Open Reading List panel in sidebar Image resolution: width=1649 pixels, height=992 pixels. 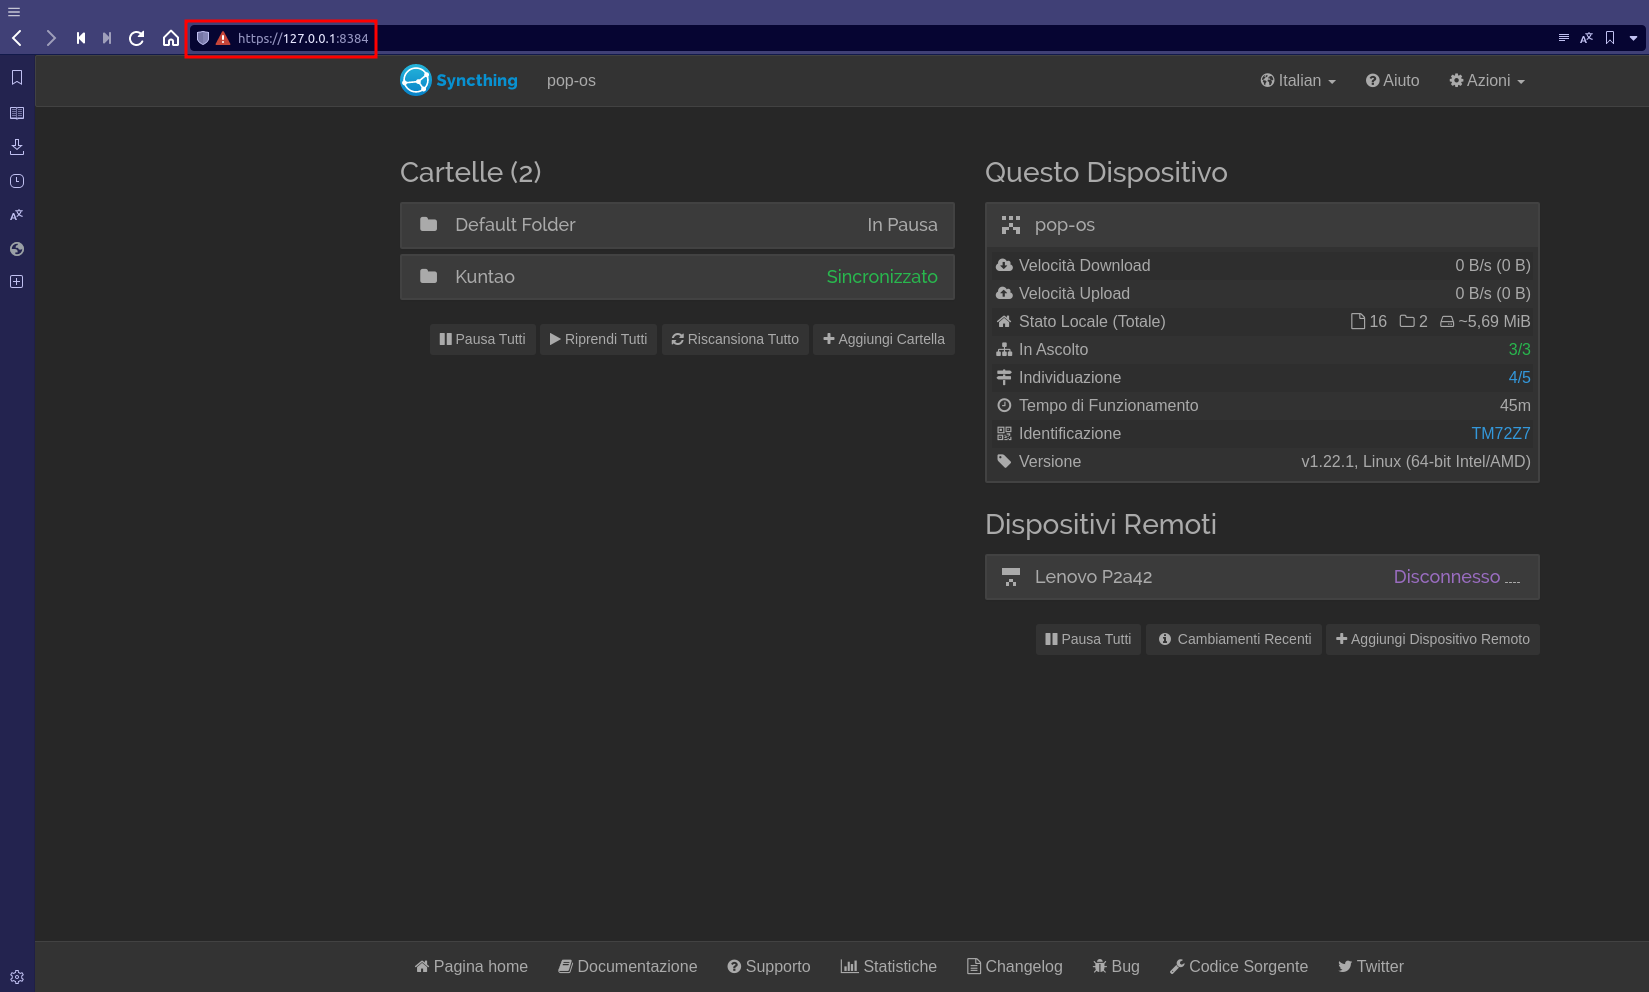(x=17, y=113)
